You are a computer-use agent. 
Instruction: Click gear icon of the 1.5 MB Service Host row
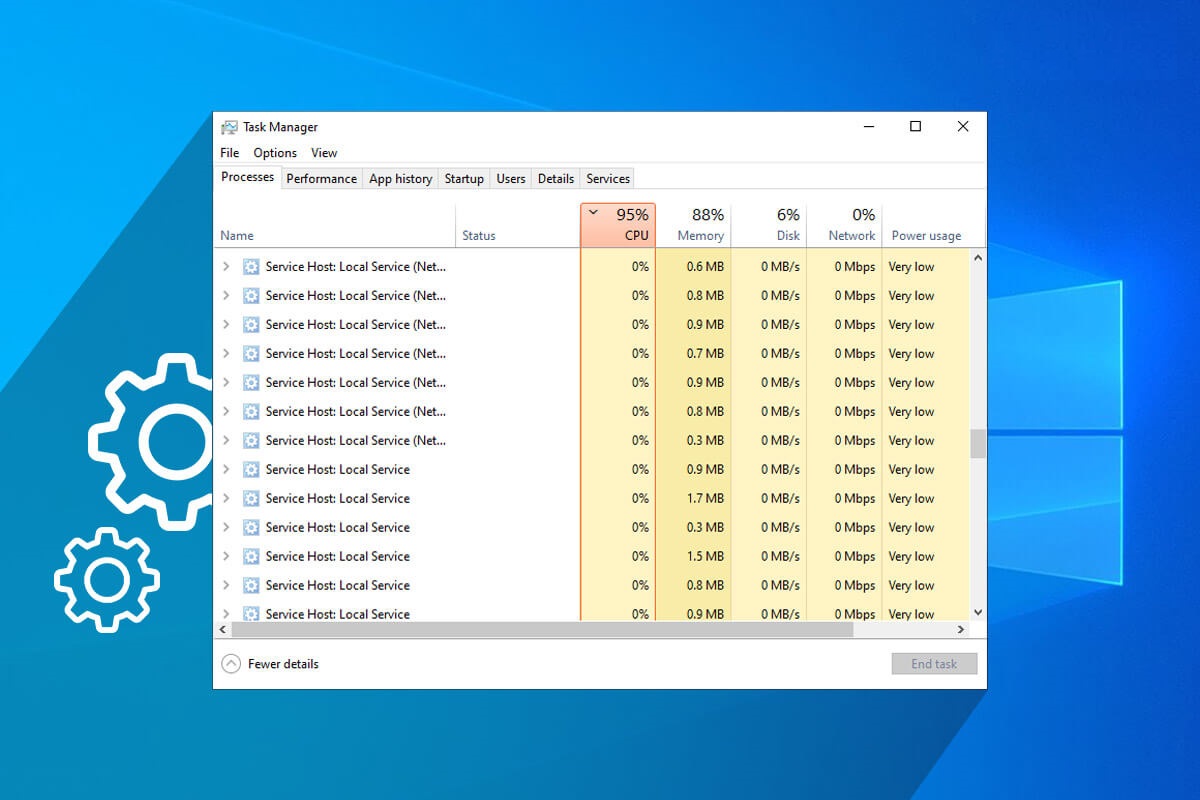coord(251,556)
